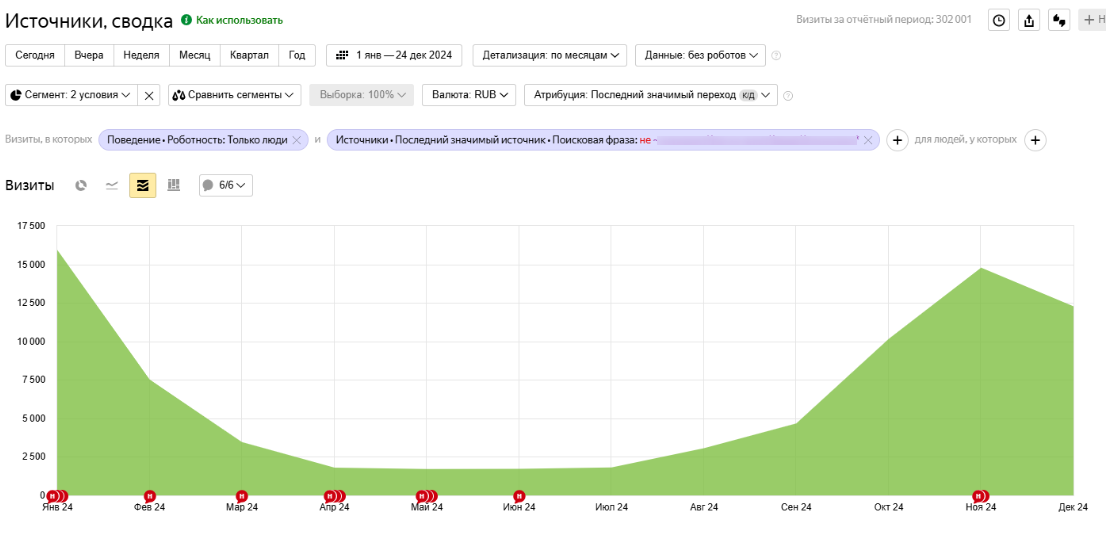Select the 'Месяц' period tab

tap(195, 56)
